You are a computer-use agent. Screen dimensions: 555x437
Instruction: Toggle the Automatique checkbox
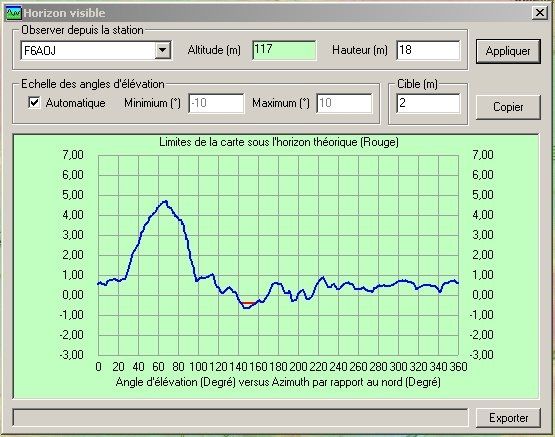coord(34,103)
